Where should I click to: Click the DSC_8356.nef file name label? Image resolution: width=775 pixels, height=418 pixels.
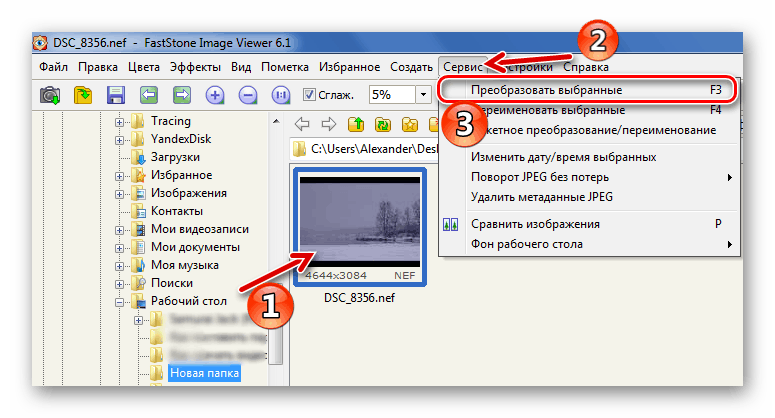(x=359, y=298)
